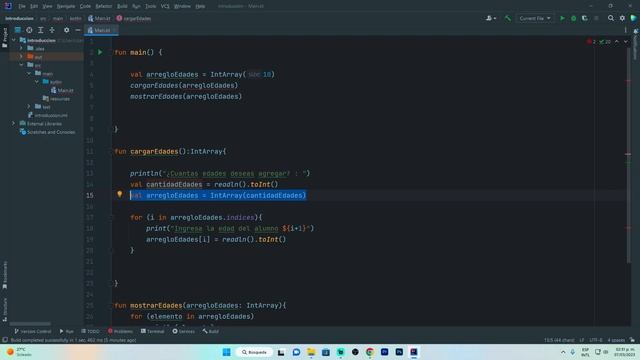This screenshot has height=360, width=640.
Task: Hide the Project panel with the minus icon
Action: tap(78, 30)
